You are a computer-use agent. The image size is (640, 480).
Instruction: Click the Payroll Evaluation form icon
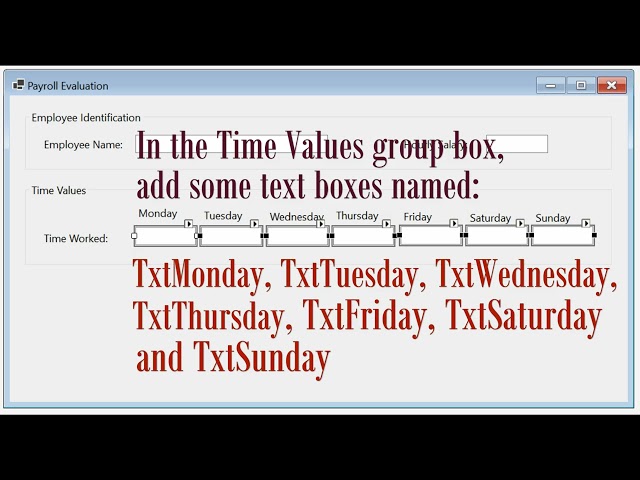(x=18, y=85)
